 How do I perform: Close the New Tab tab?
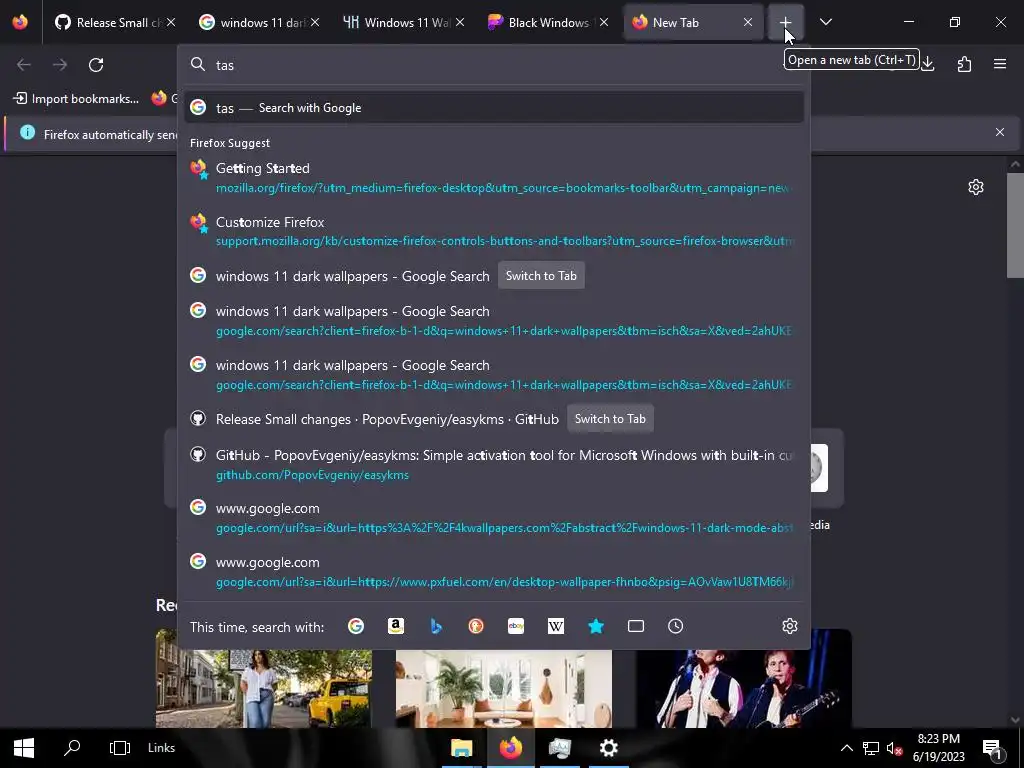pyautogui.click(x=748, y=22)
